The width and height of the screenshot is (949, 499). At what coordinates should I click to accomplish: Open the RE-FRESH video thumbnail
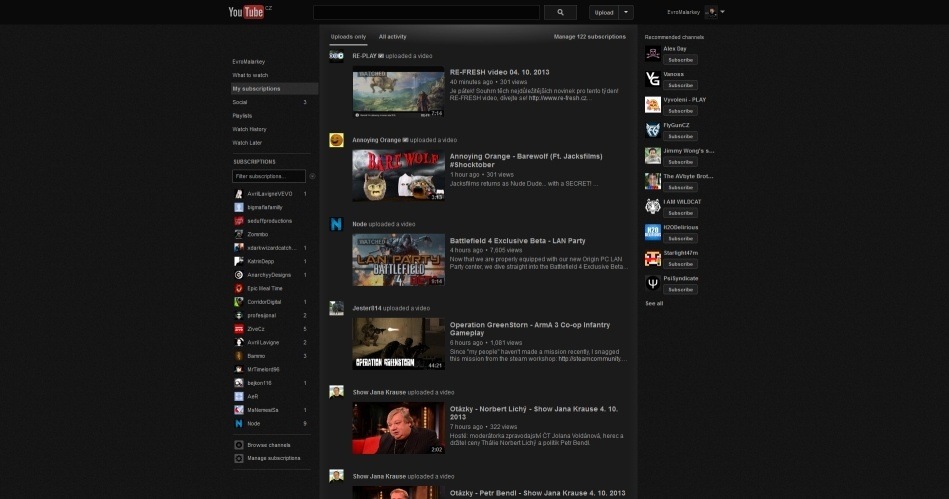[x=398, y=91]
